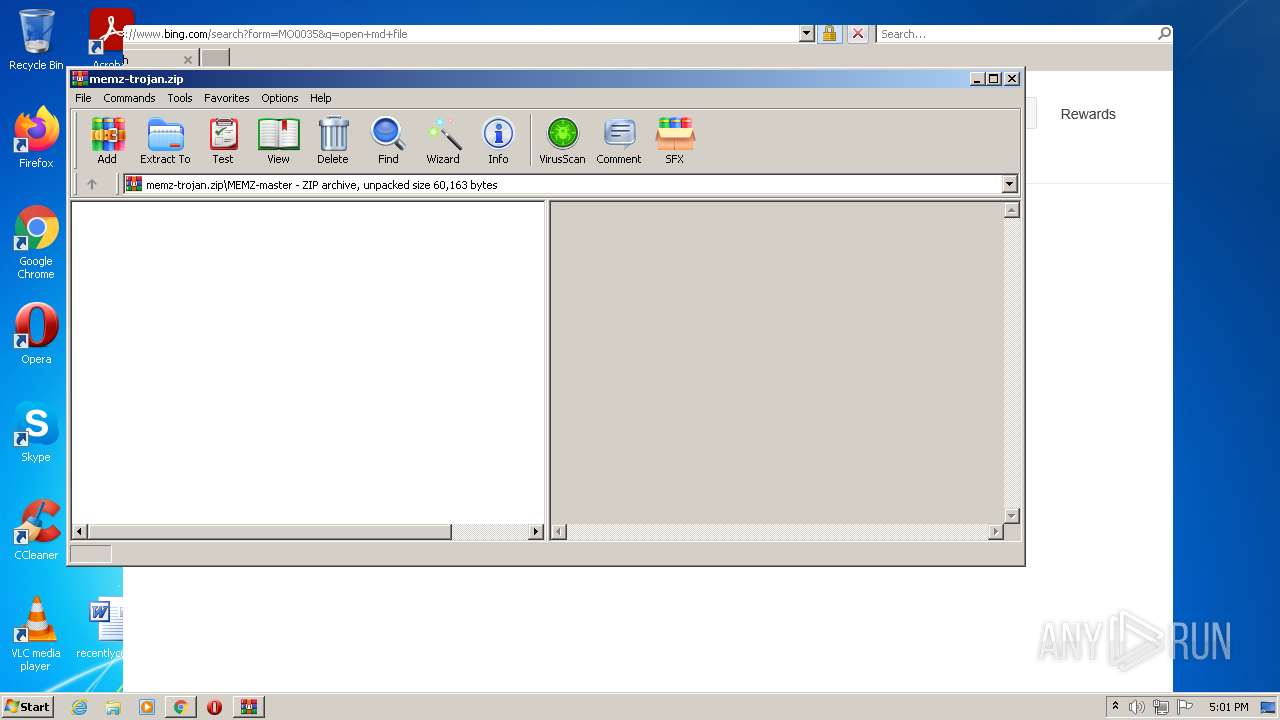Viewport: 1280px width, 720px height.
Task: Open CCleaner desktop shortcut
Action: click(x=36, y=530)
